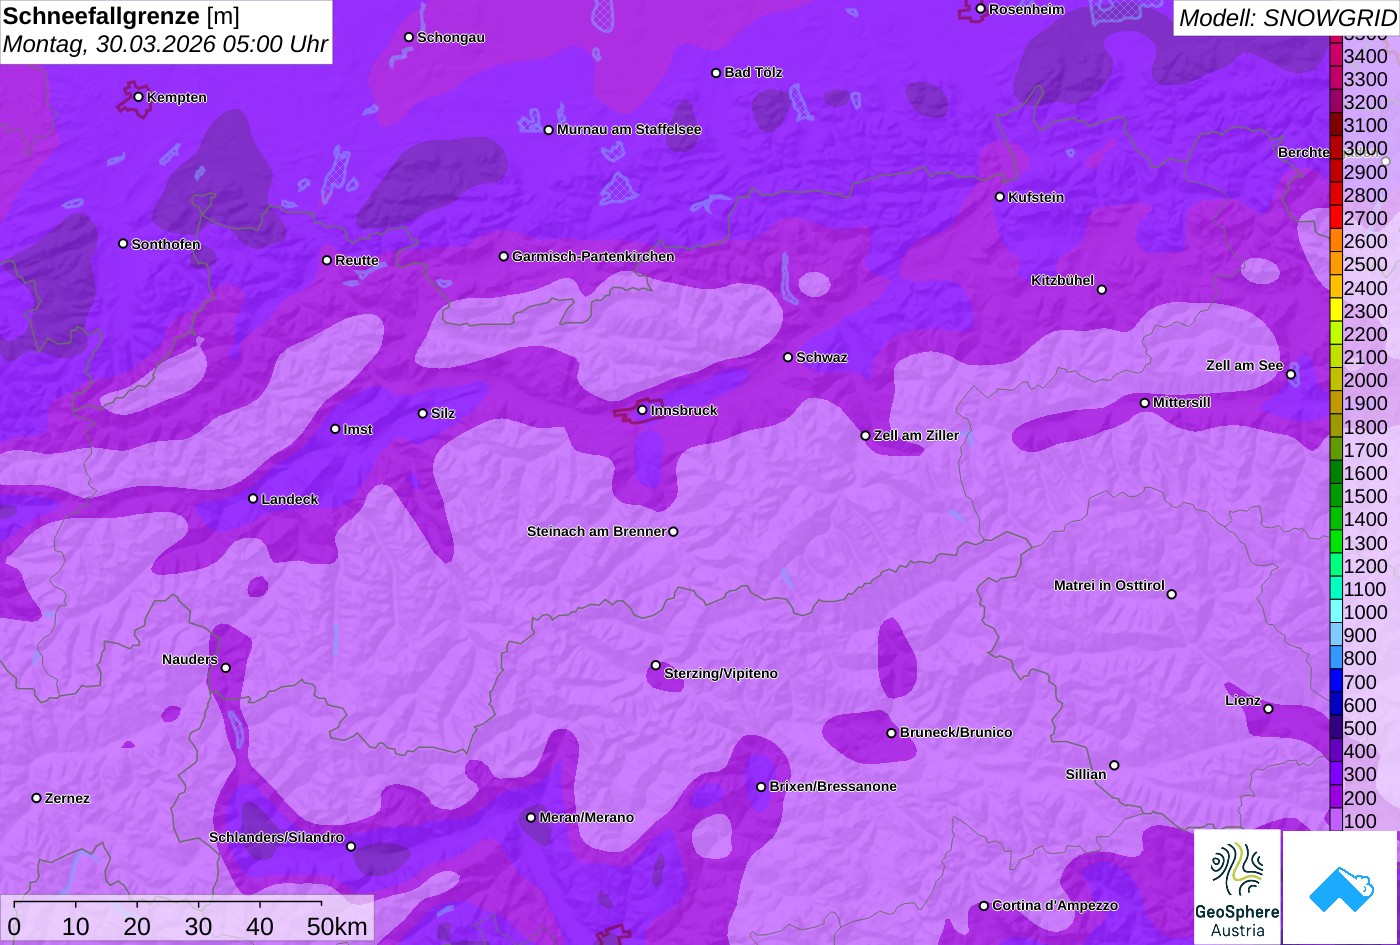
Task: Click the legend value 500
Action: [1359, 728]
